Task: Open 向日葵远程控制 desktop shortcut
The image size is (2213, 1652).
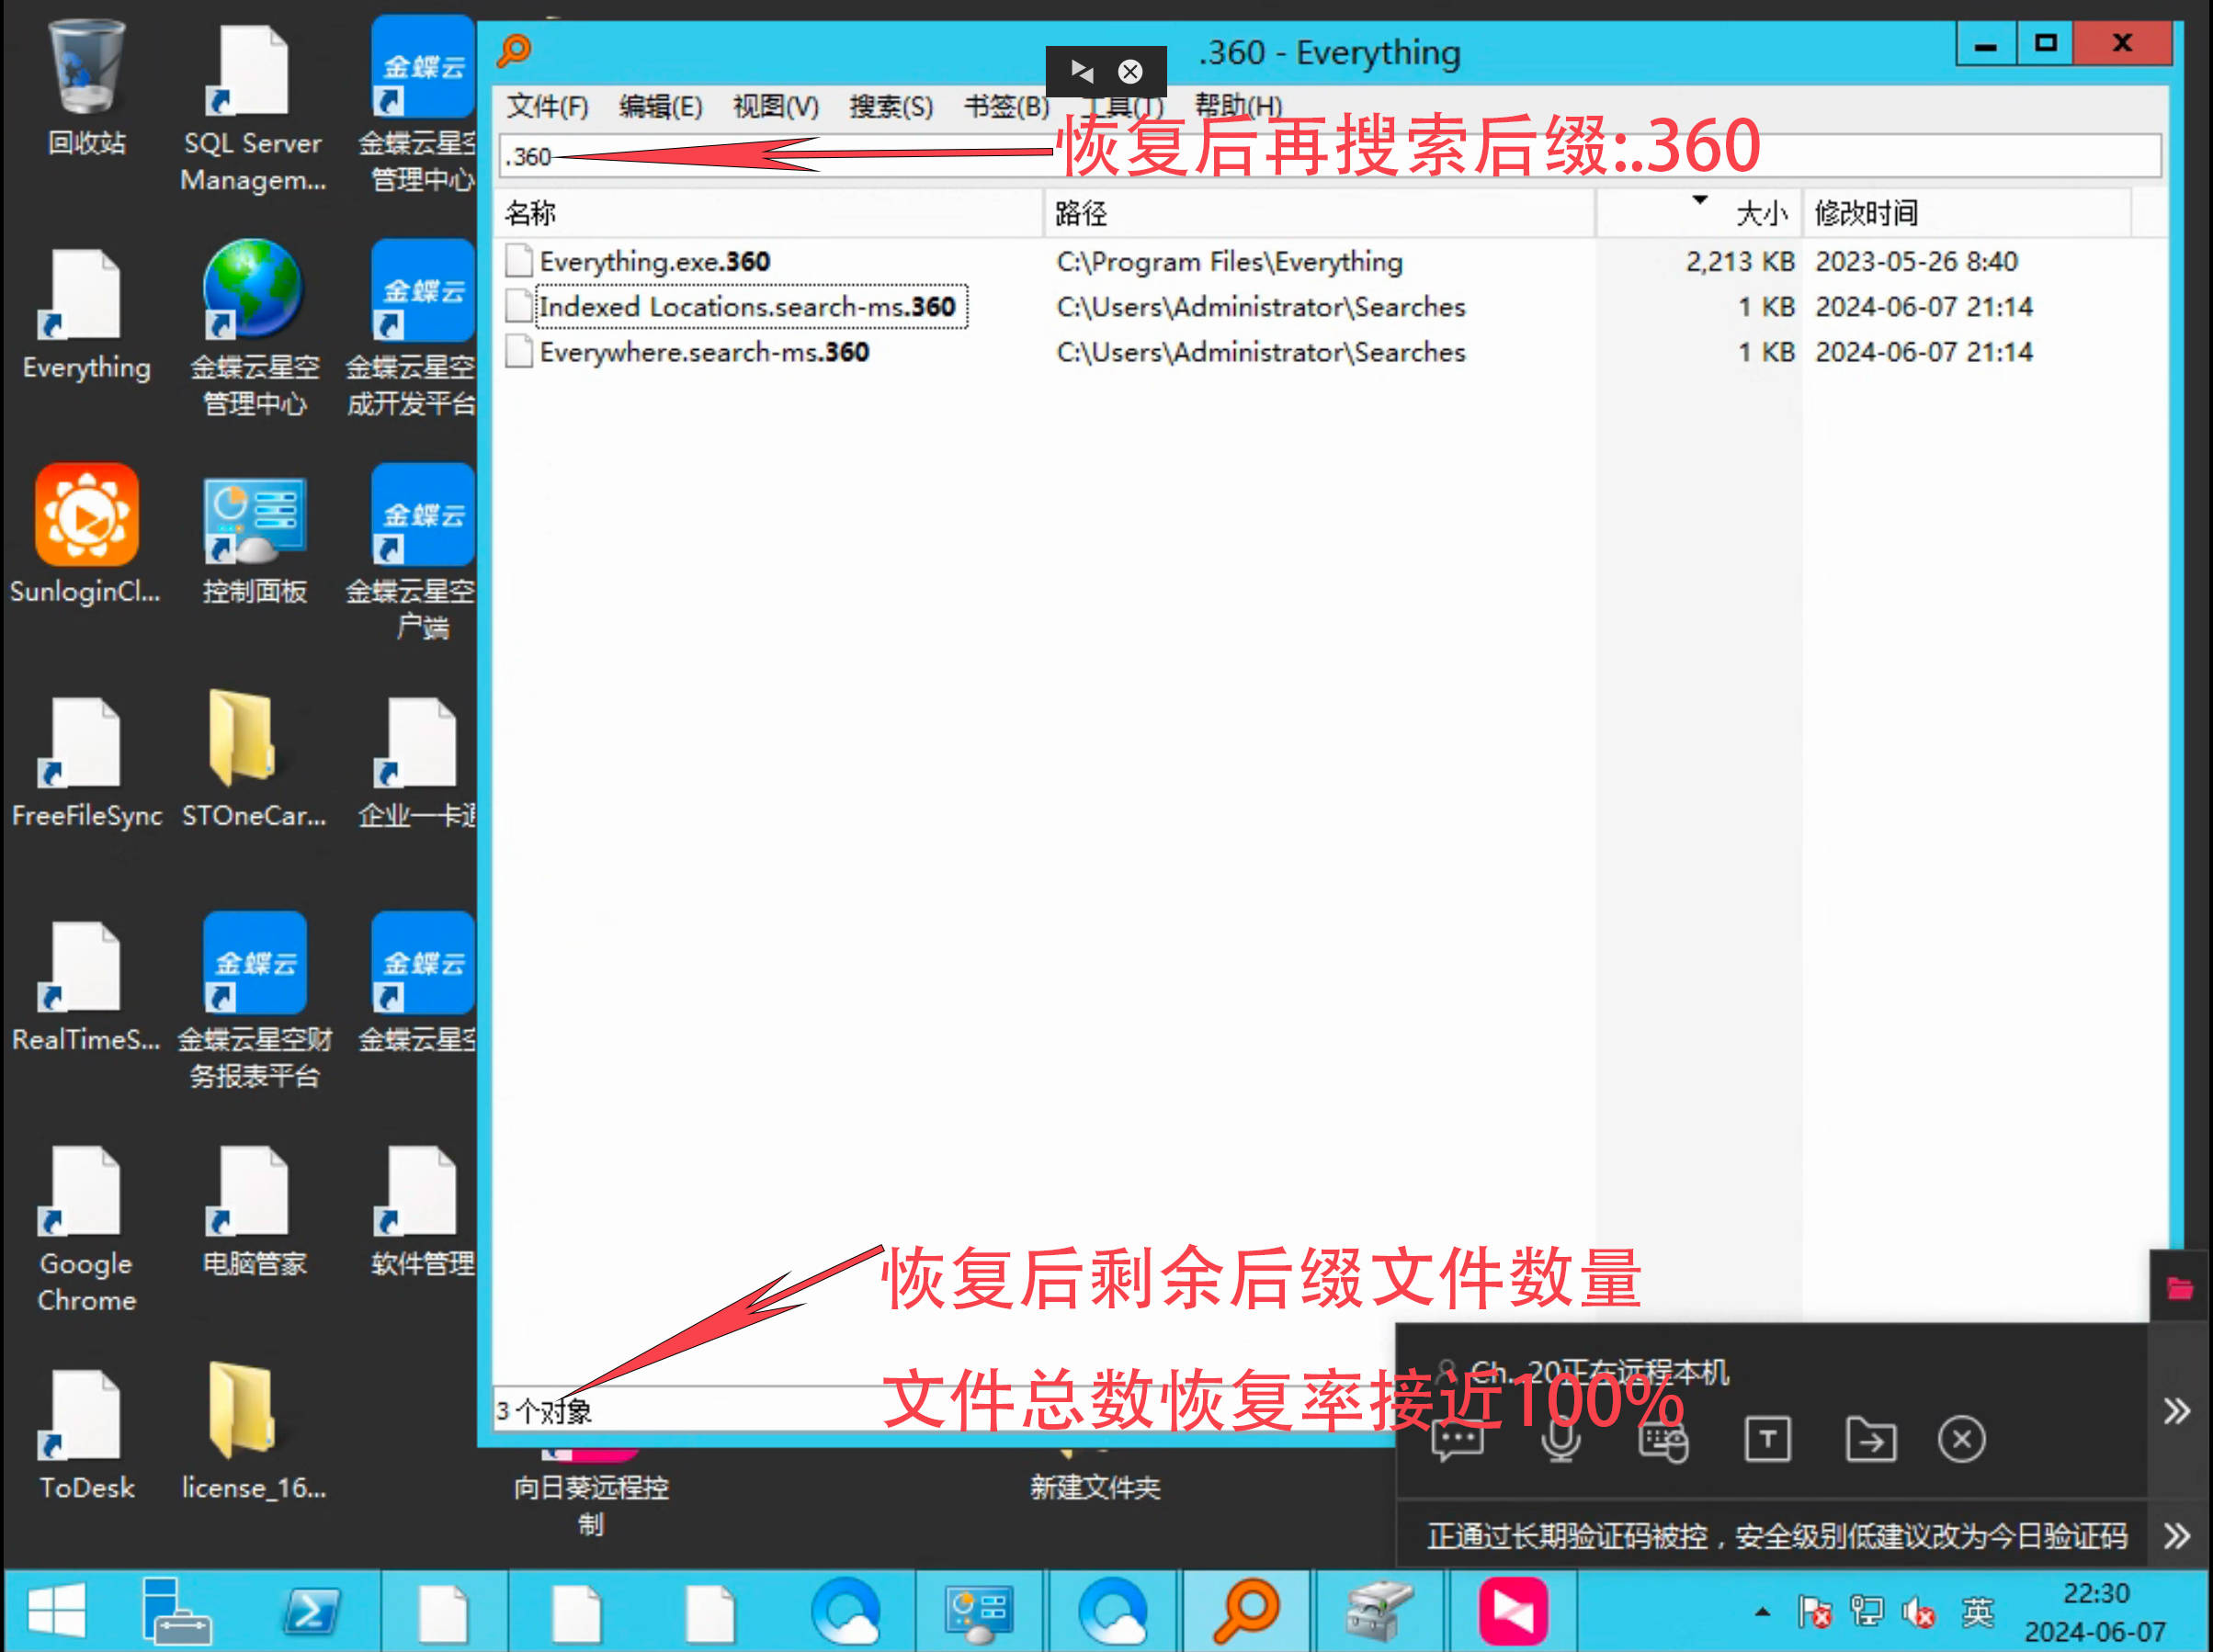Action: click(x=591, y=1495)
